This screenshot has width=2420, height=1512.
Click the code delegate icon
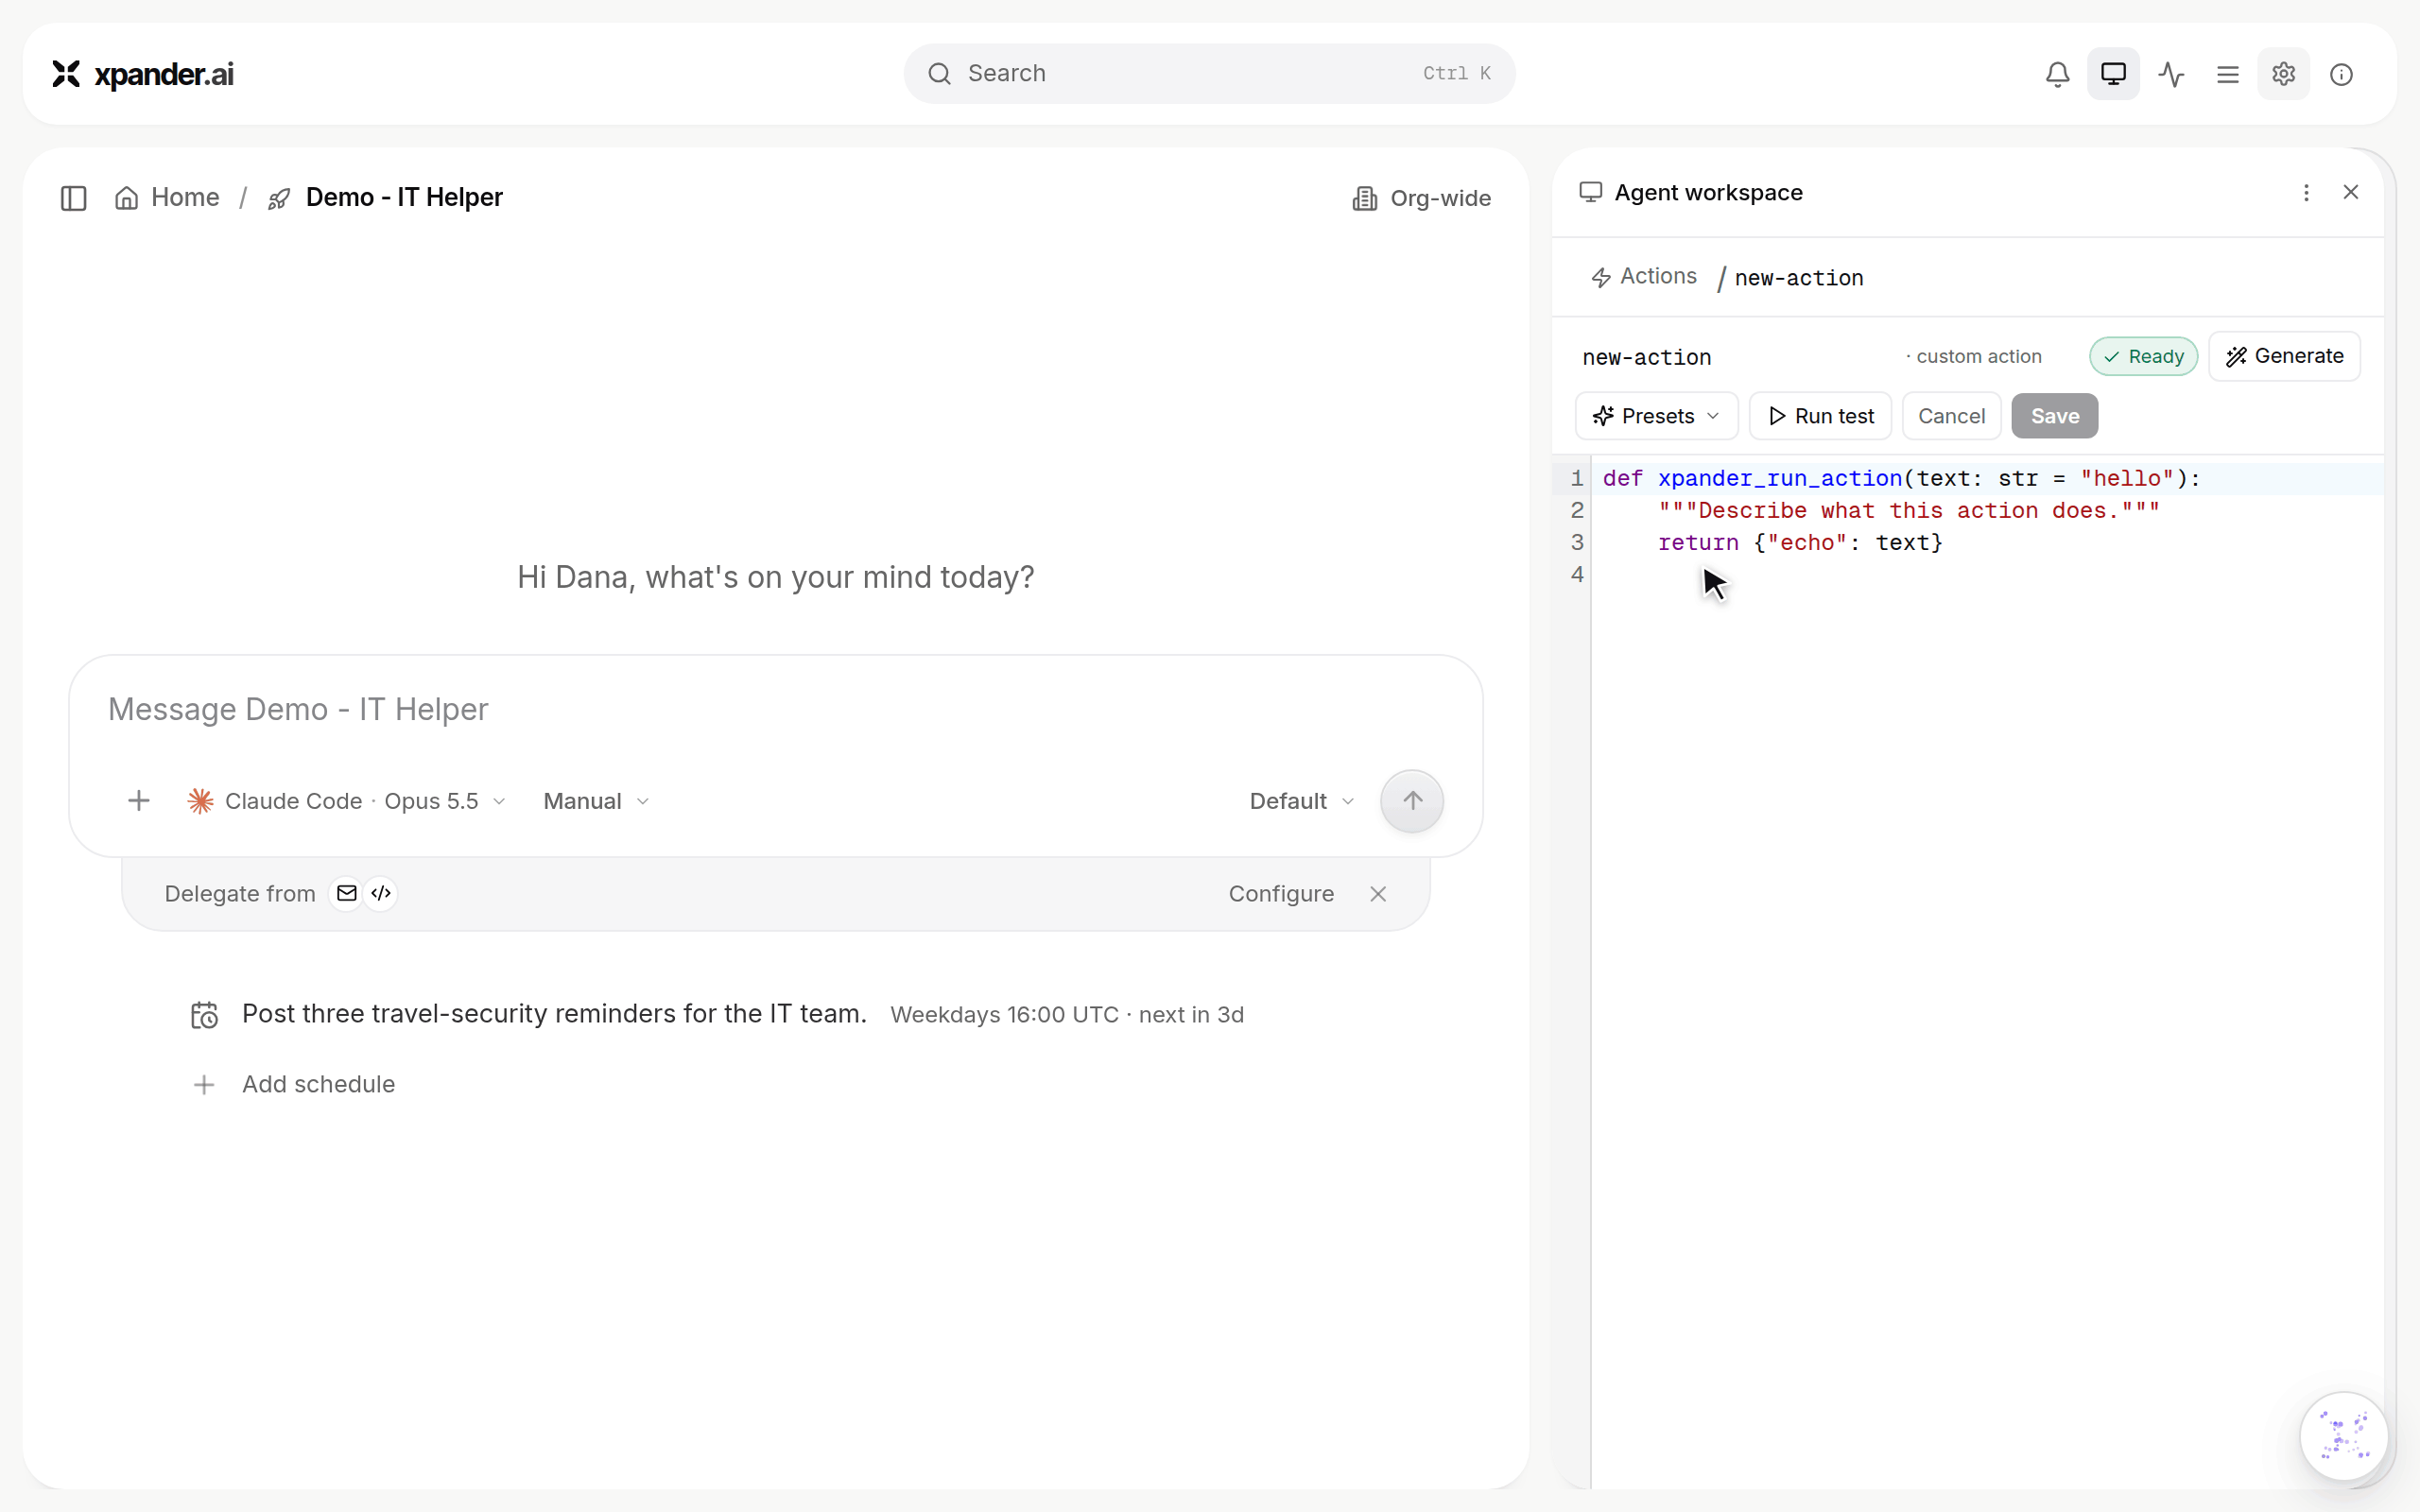[381, 894]
